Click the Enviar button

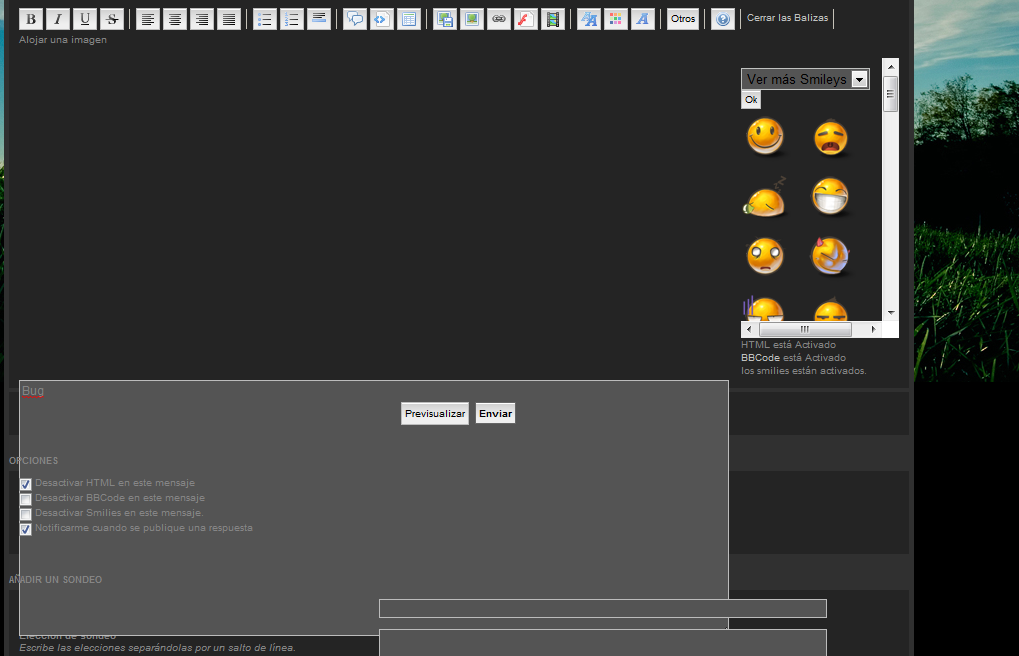[x=495, y=413]
